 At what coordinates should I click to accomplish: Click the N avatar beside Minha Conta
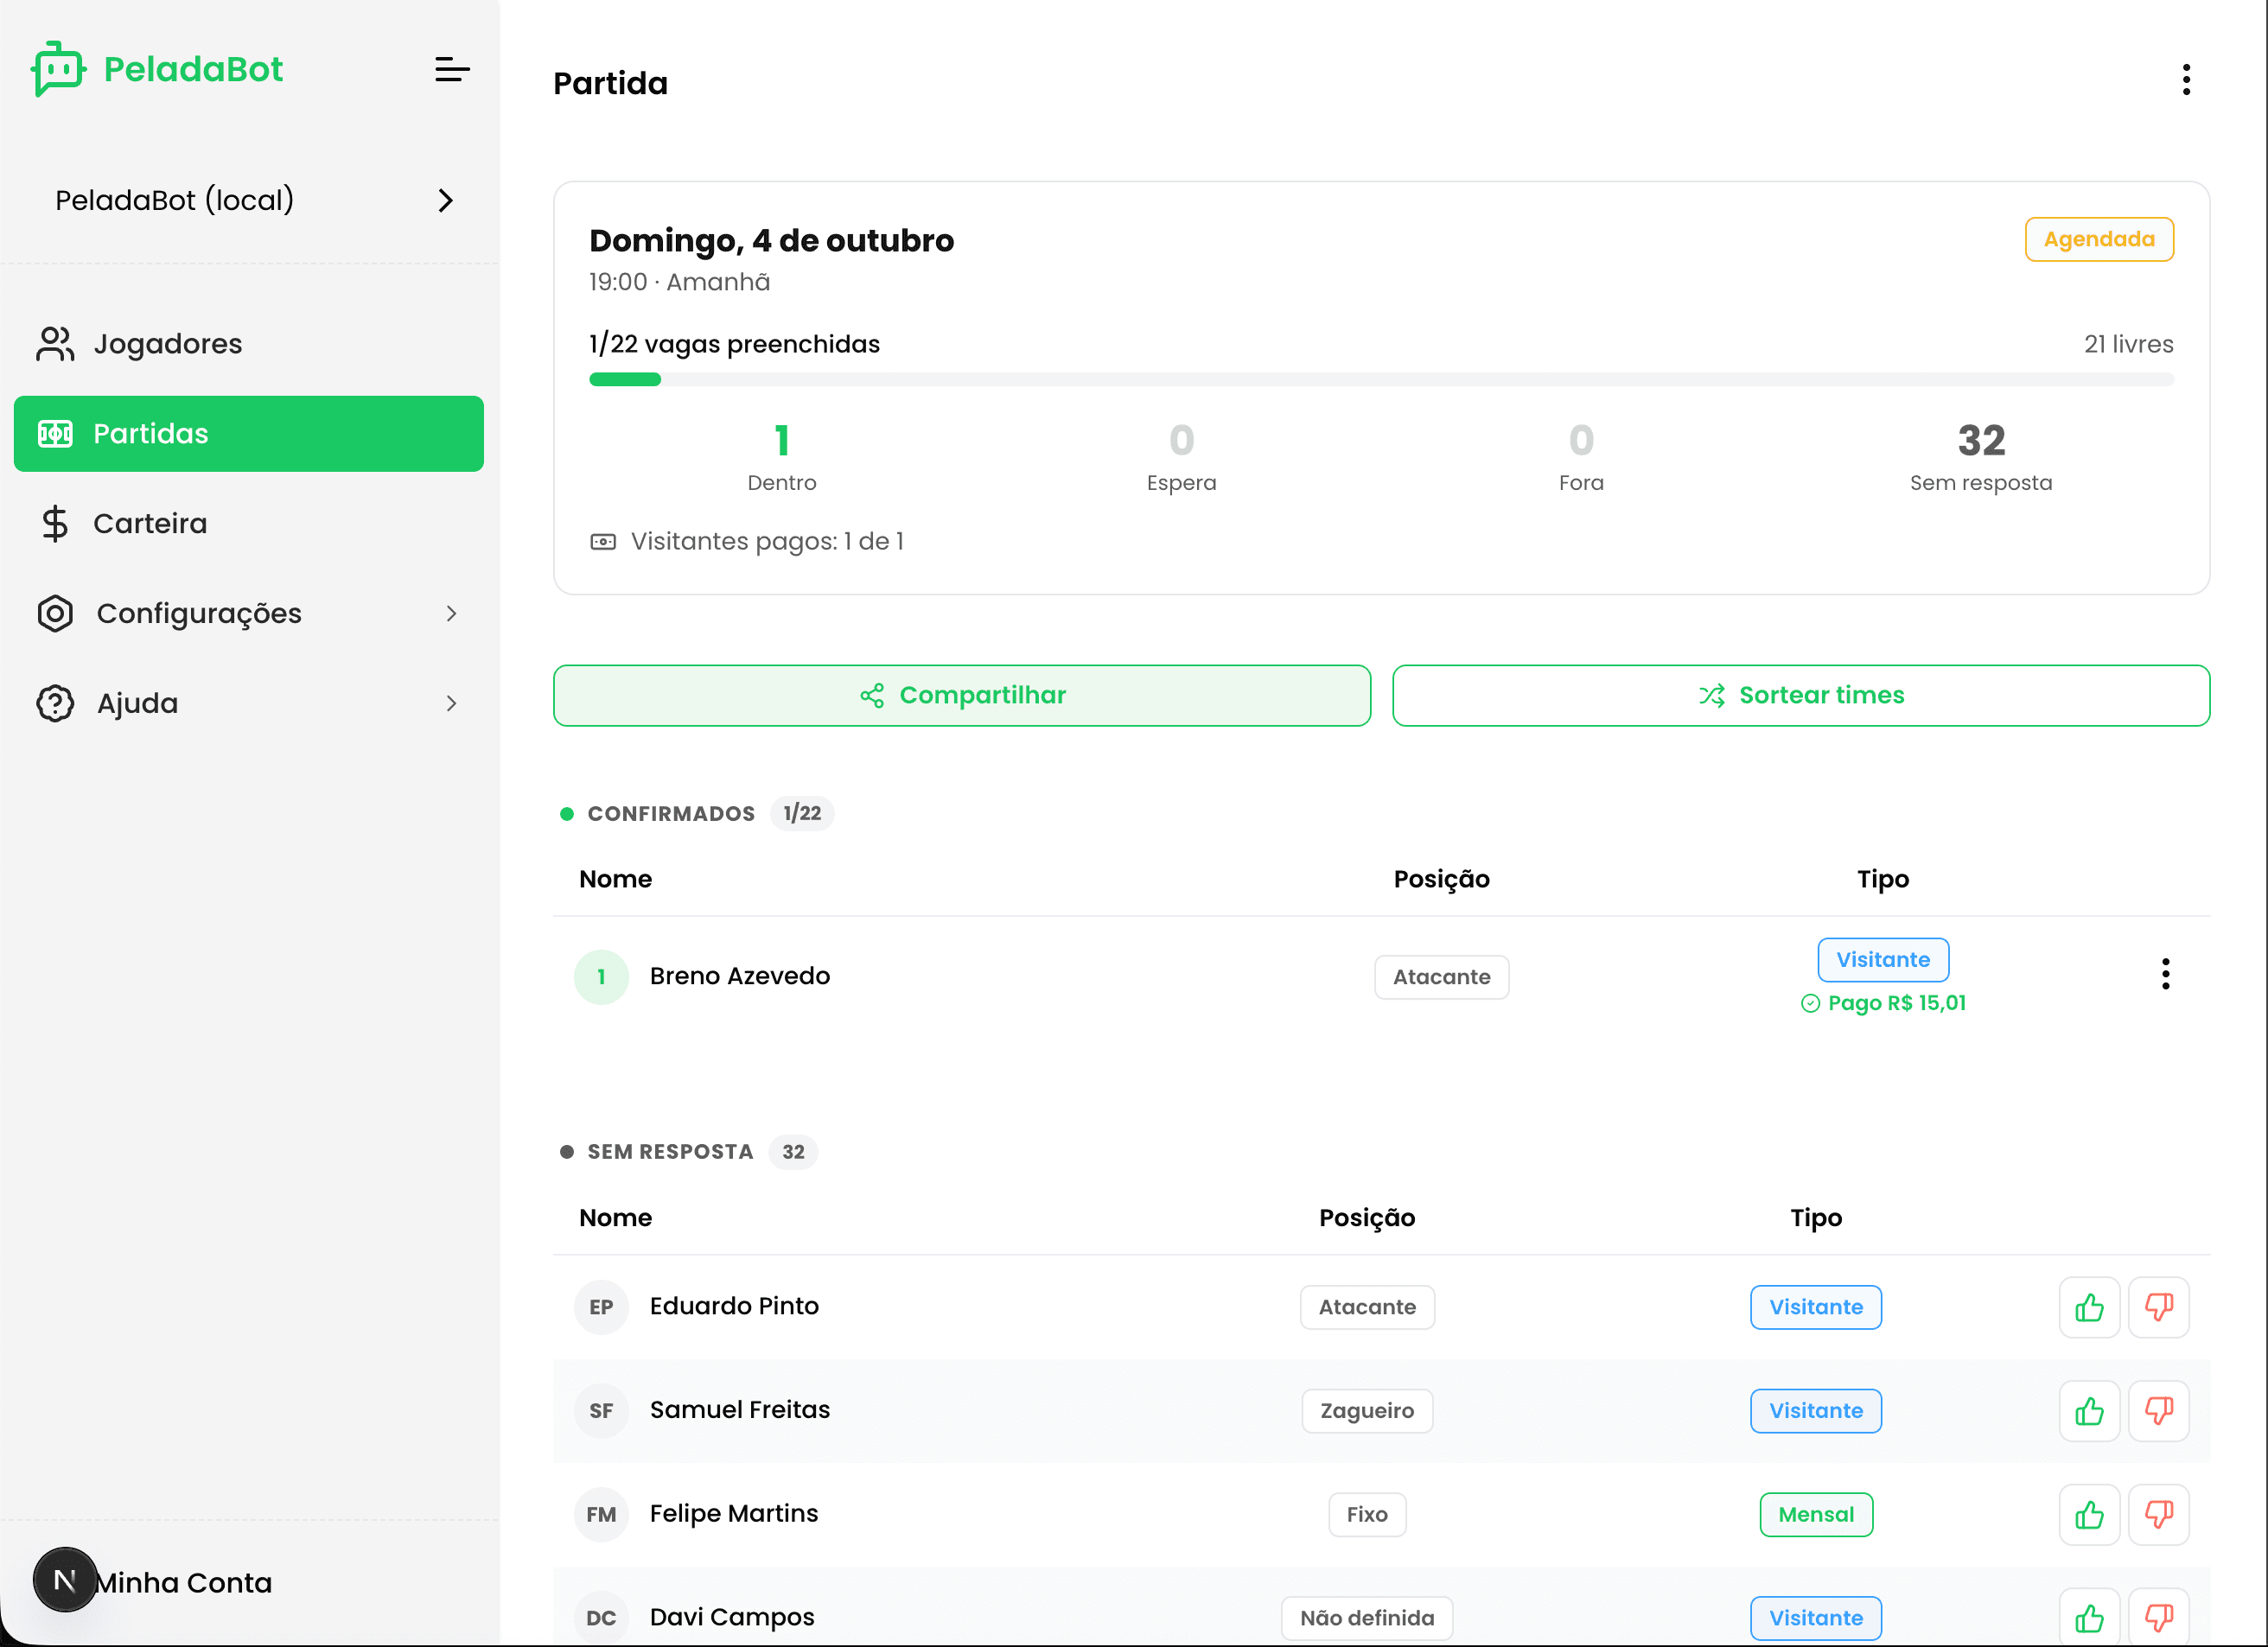65,1580
